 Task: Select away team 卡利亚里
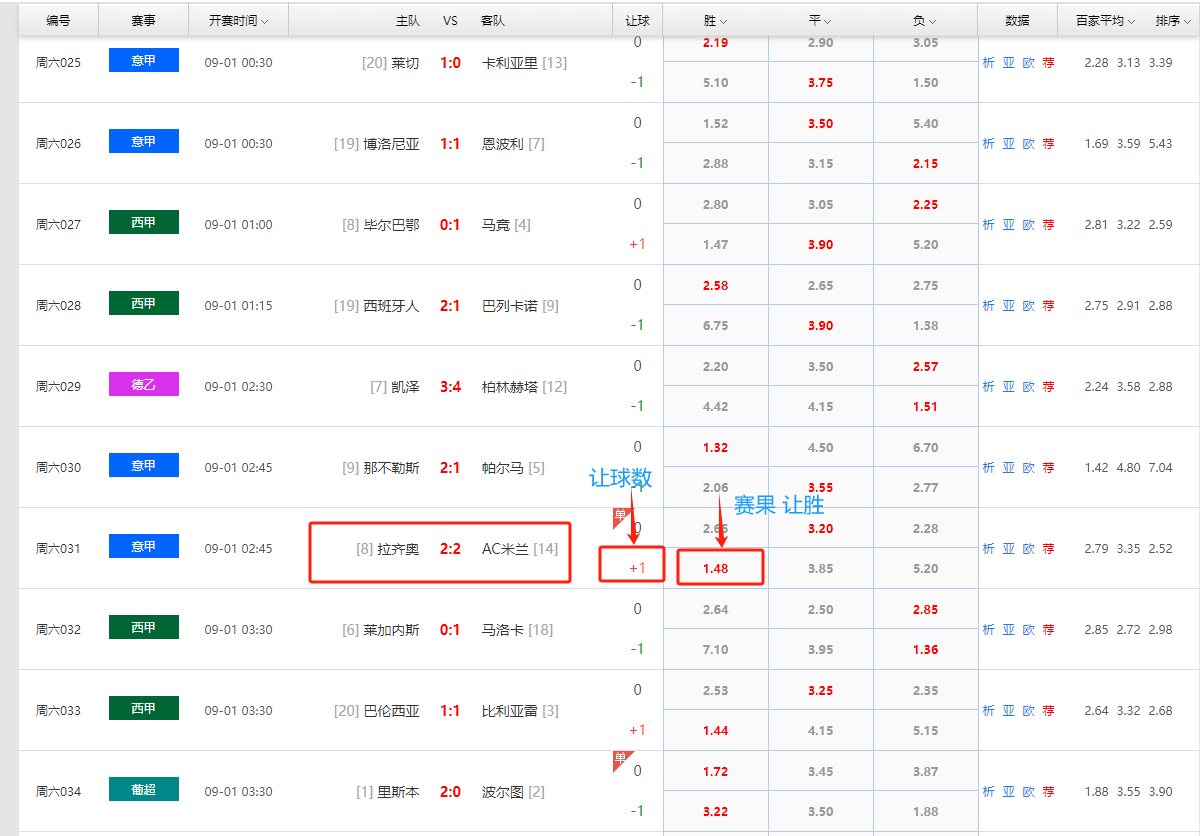coord(510,62)
